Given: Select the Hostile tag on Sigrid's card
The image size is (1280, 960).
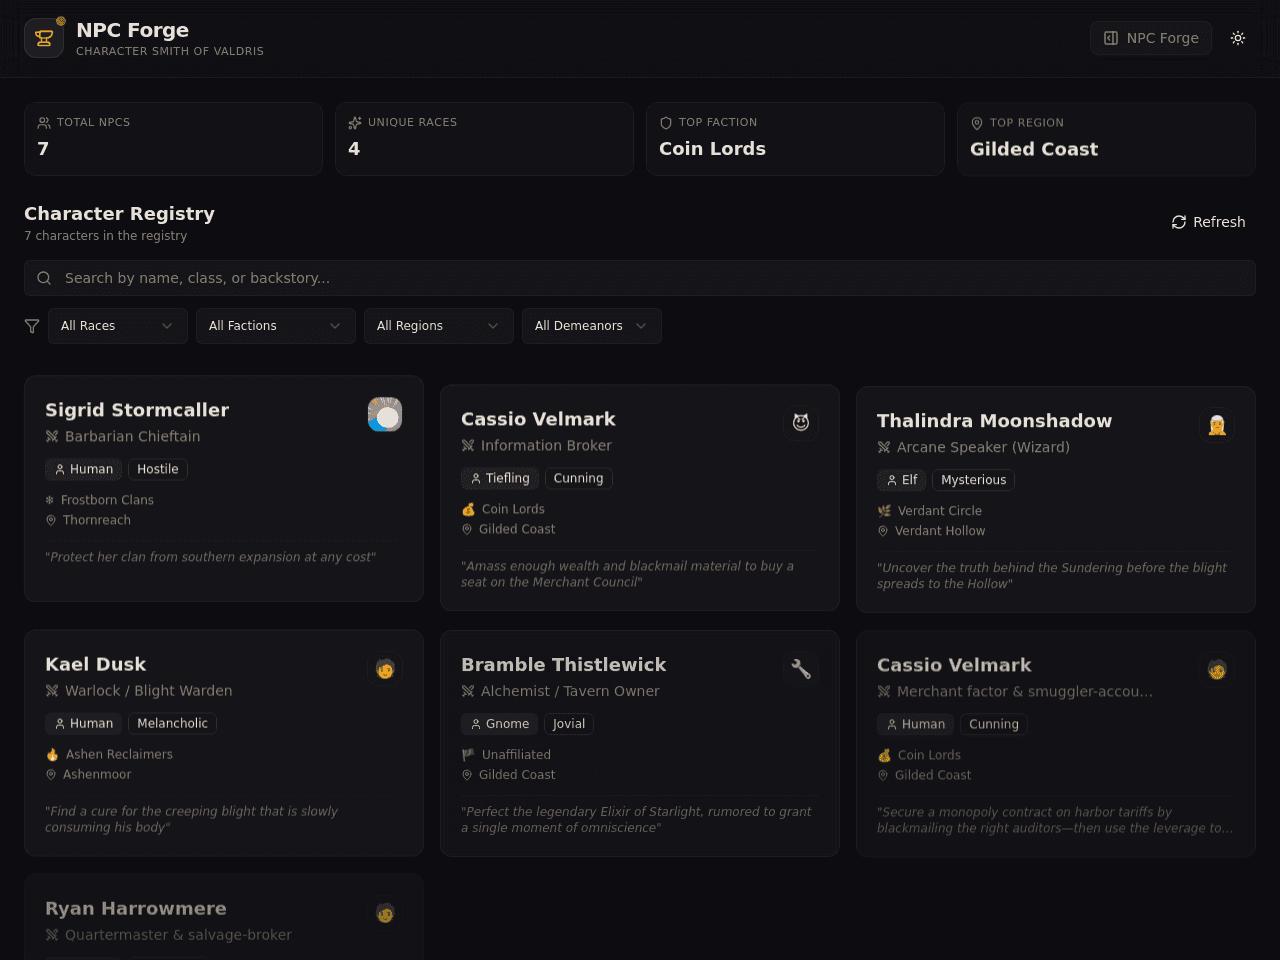Looking at the screenshot, I should click(158, 469).
